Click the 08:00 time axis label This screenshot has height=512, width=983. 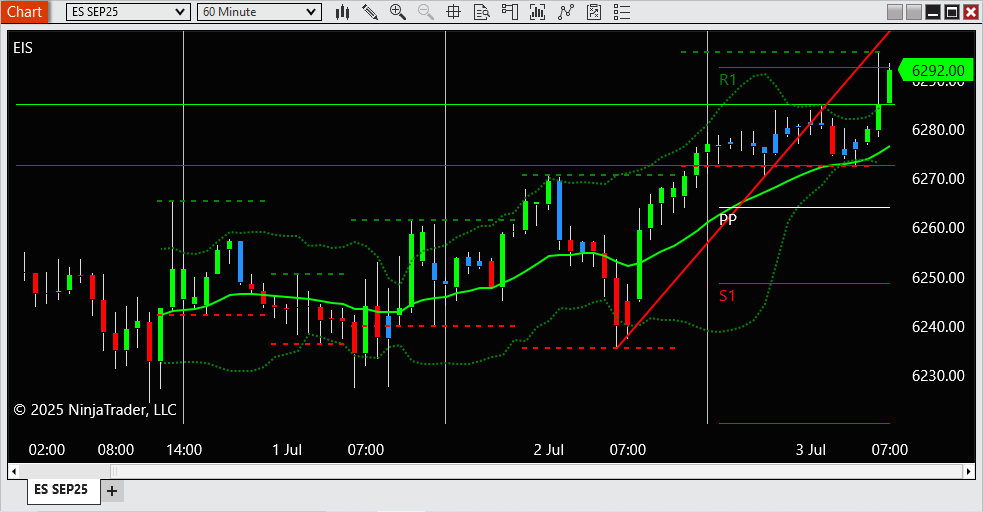(x=116, y=449)
